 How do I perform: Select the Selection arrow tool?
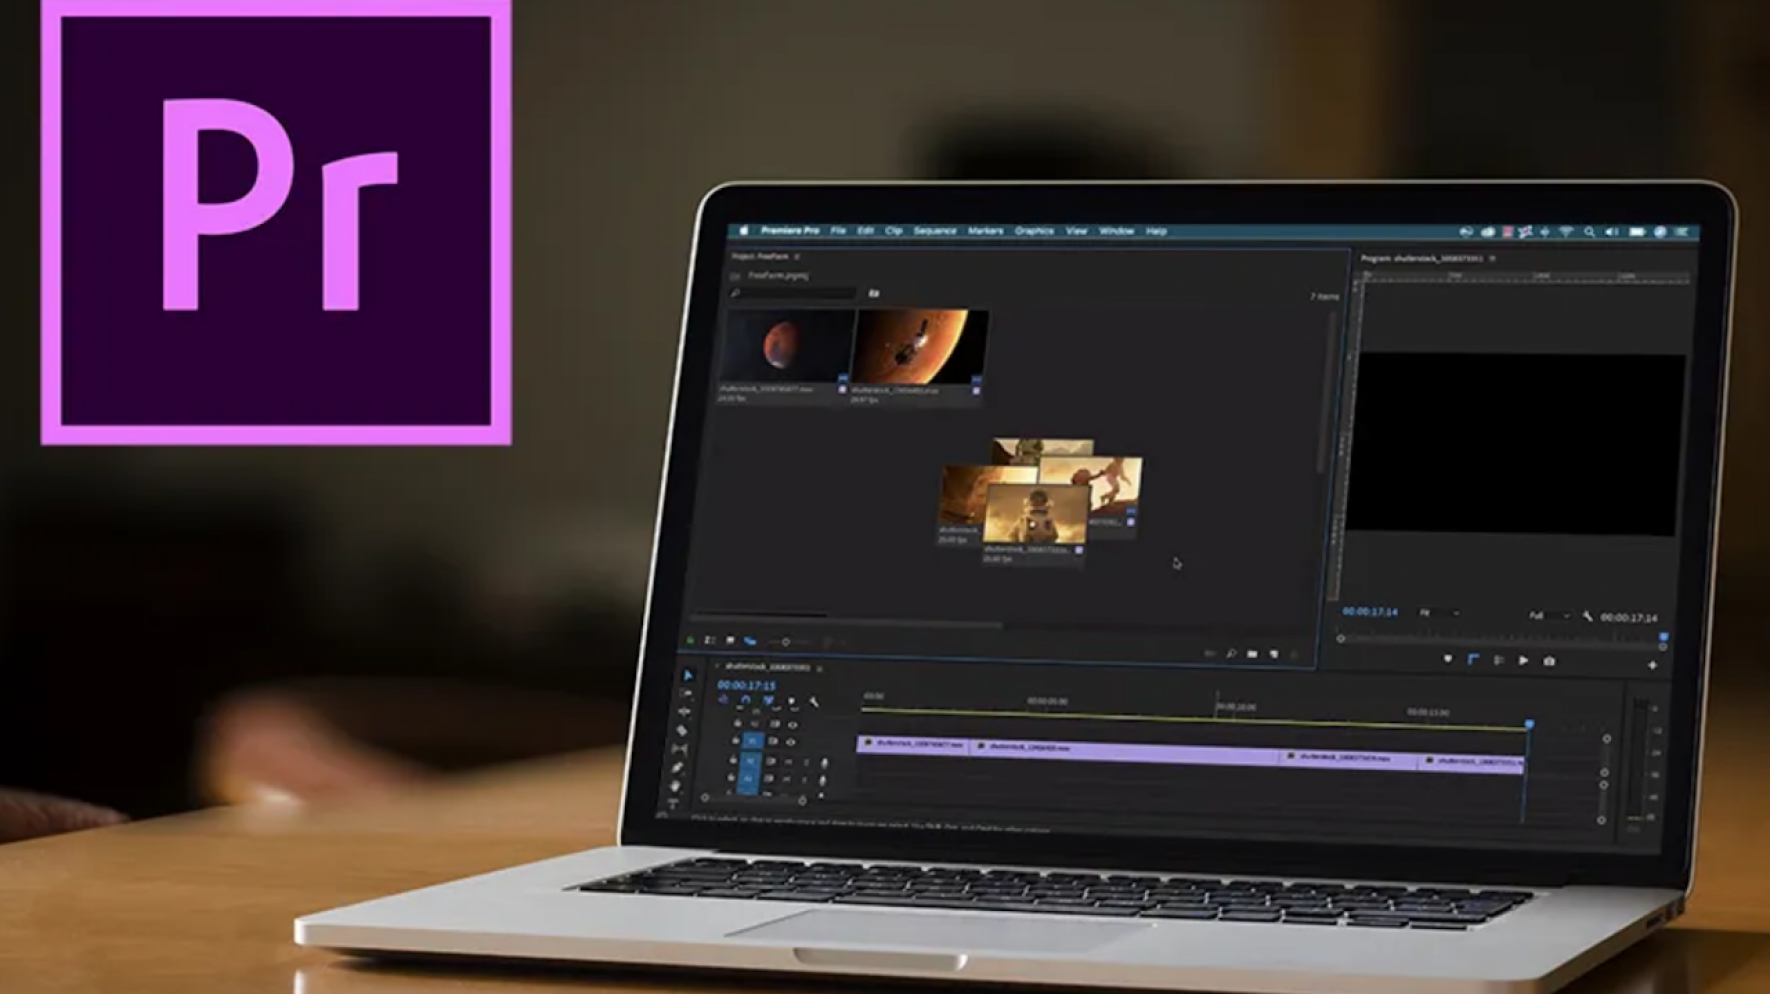tap(688, 675)
